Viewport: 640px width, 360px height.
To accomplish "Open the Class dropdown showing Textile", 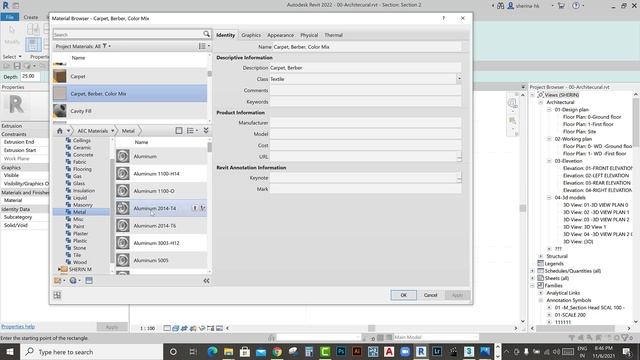I will [459, 79].
